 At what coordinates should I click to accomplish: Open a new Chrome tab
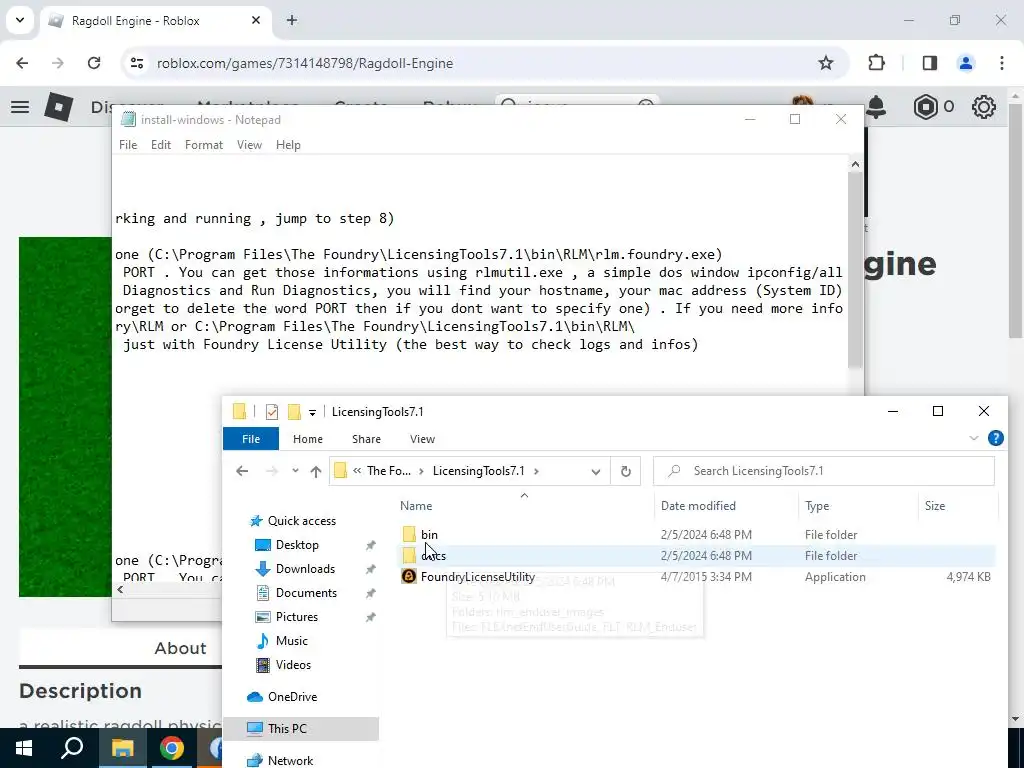pos(292,20)
